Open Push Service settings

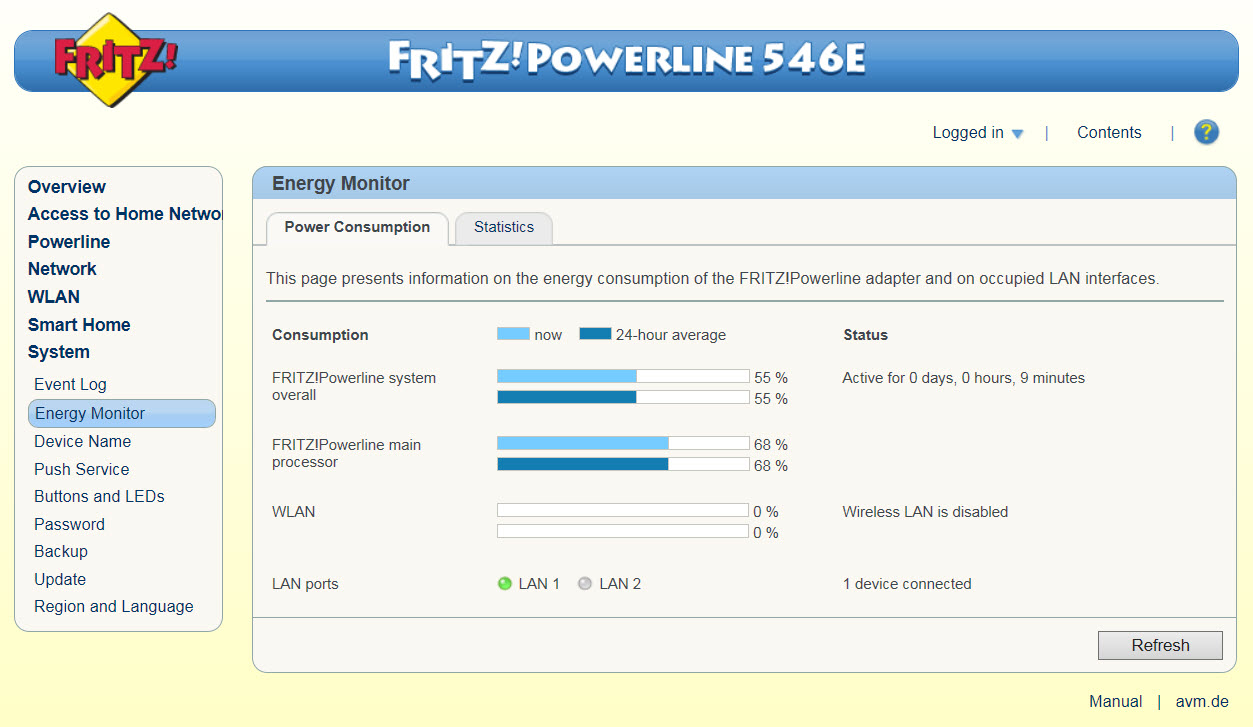[81, 469]
